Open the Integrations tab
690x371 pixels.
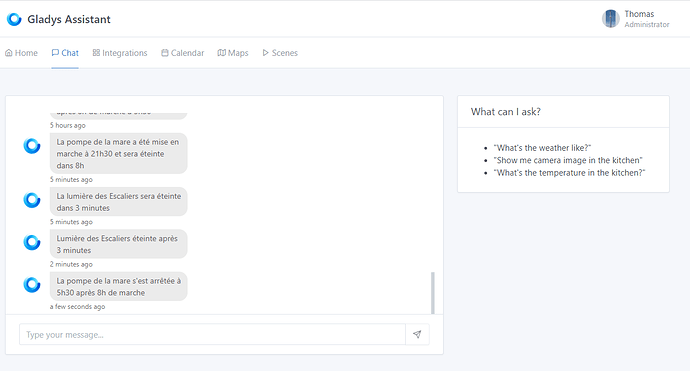point(120,53)
